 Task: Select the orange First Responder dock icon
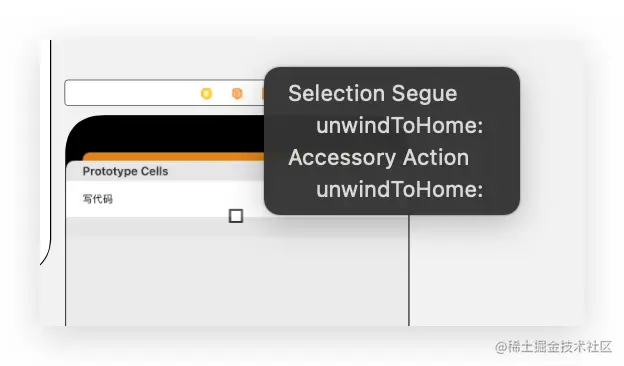237,93
